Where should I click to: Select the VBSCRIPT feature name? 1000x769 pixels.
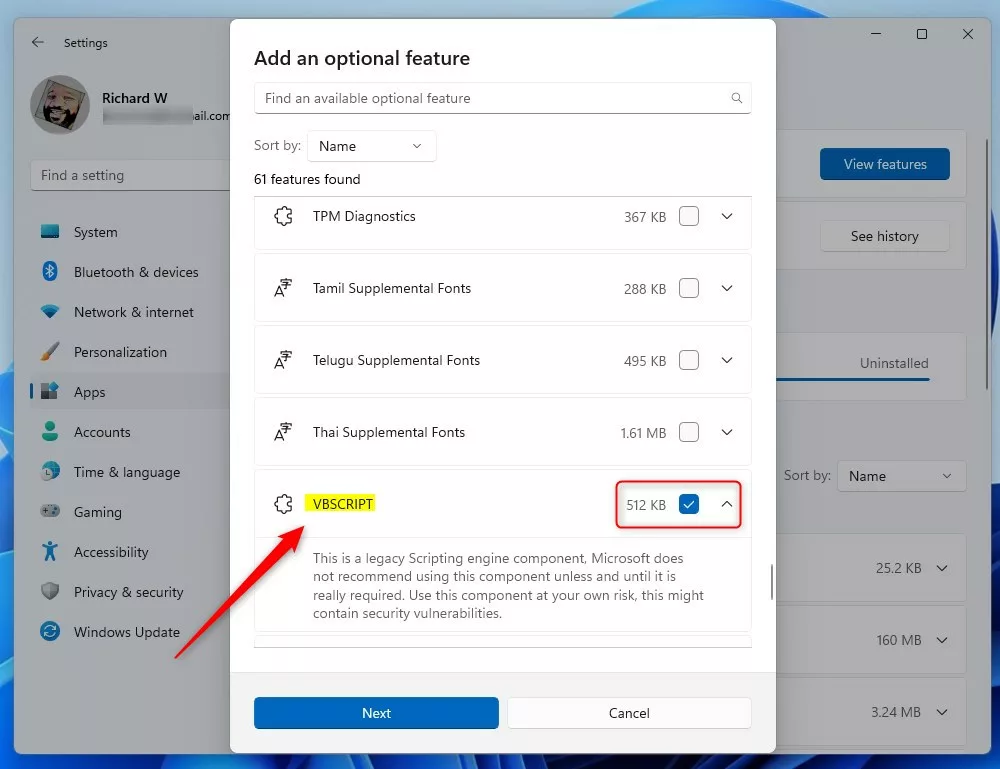pos(342,504)
